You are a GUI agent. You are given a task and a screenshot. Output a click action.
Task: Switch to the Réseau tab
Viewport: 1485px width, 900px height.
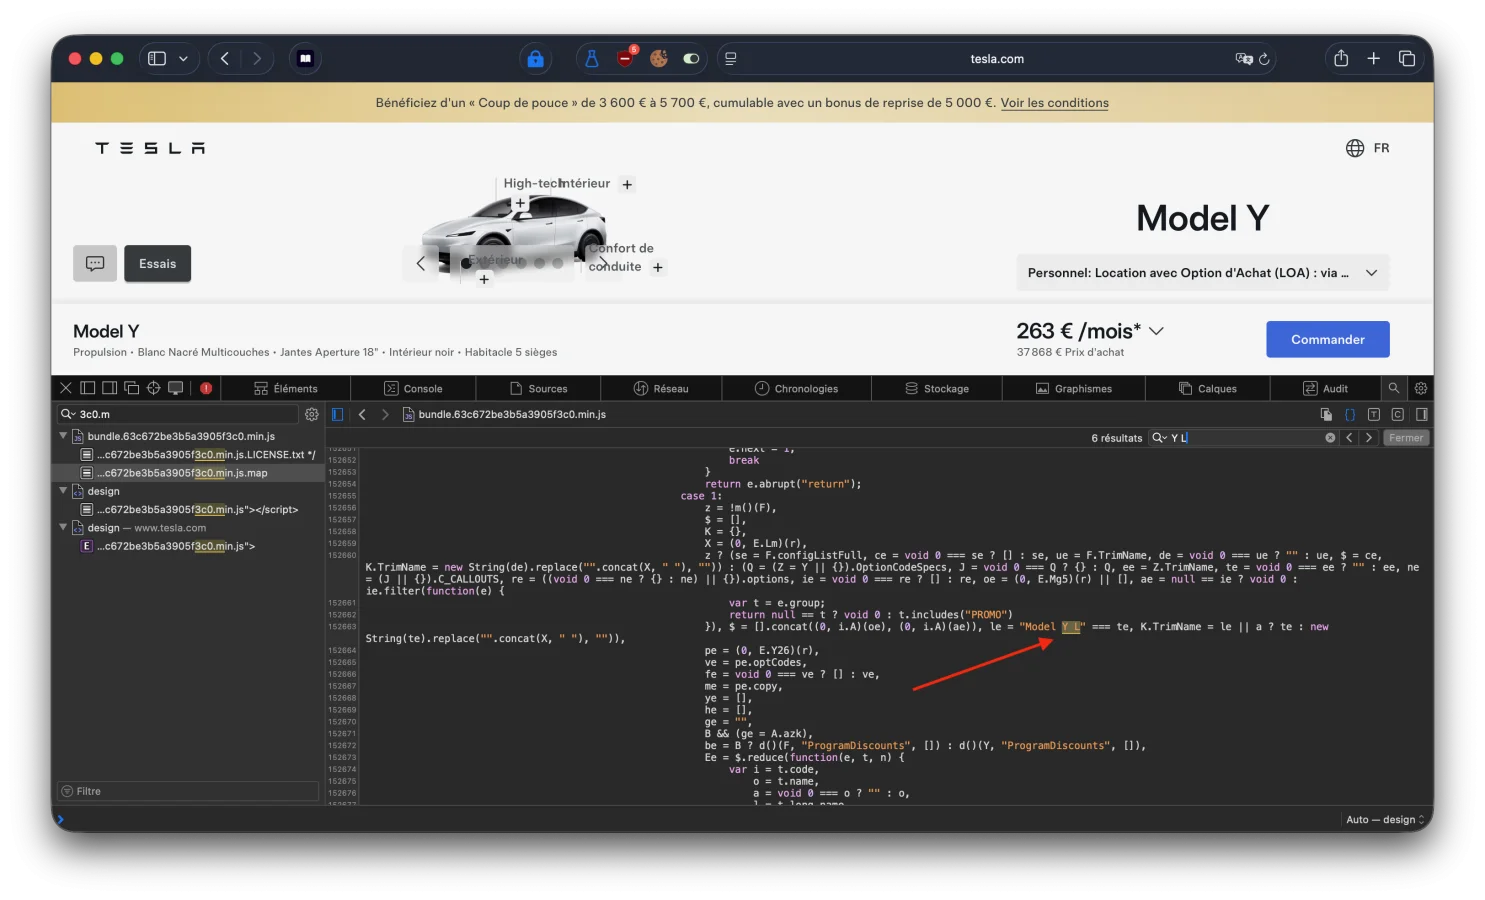pyautogui.click(x=661, y=389)
